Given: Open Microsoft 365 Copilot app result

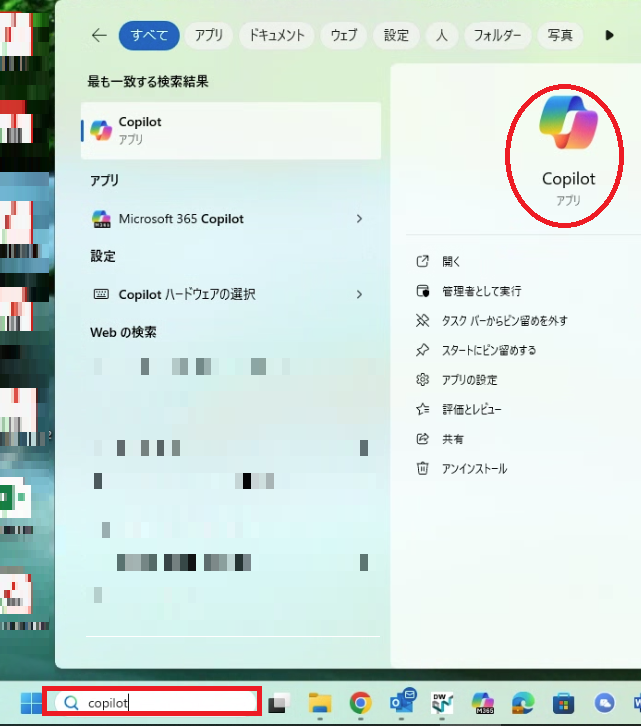Looking at the screenshot, I should 231,219.
